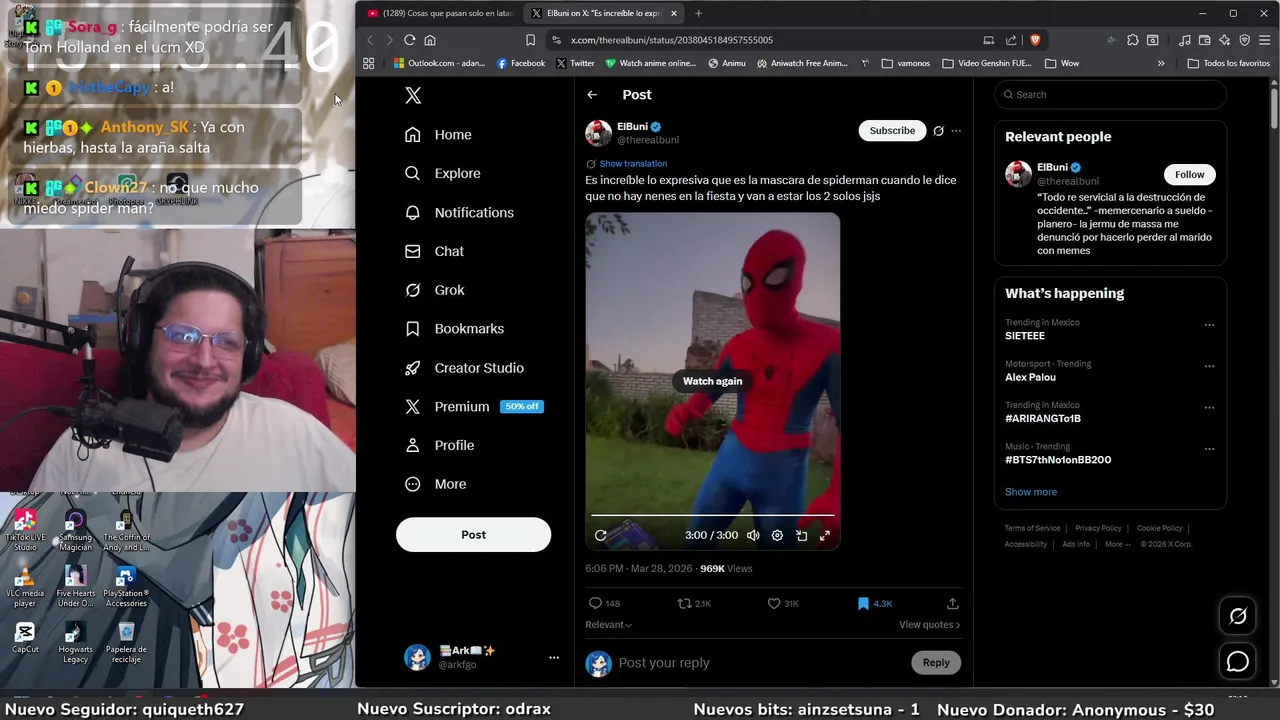Open the floating chat bubble button
The width and height of the screenshot is (1280, 720).
tap(1238, 662)
